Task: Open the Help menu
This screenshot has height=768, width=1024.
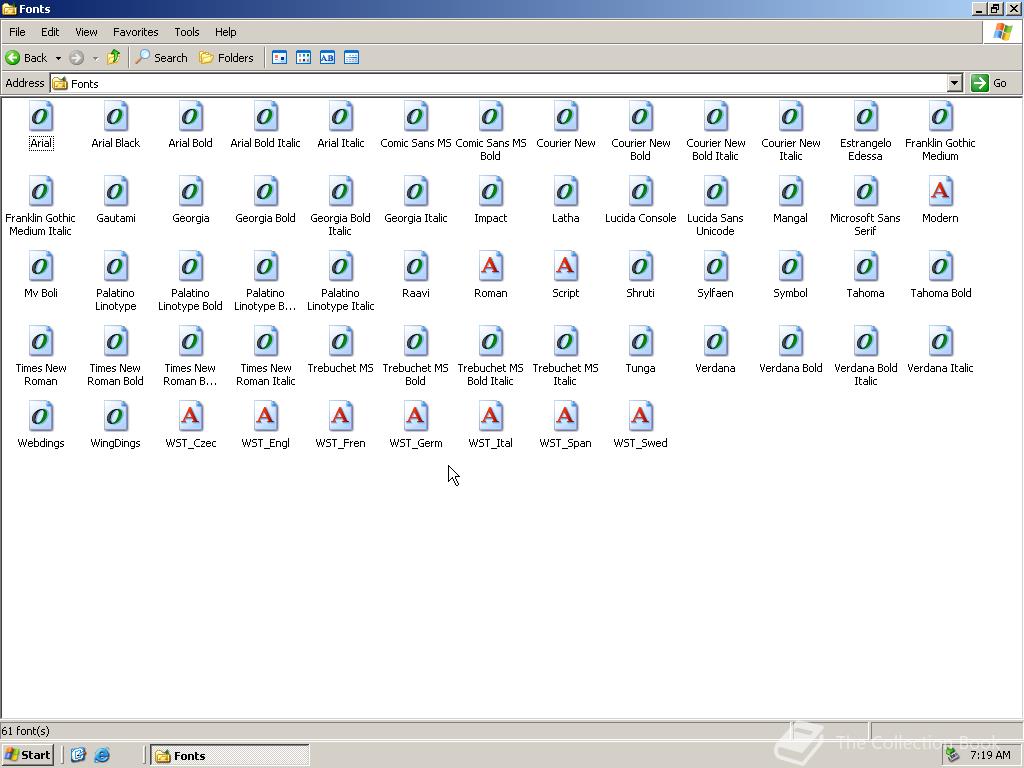Action: pos(226,32)
